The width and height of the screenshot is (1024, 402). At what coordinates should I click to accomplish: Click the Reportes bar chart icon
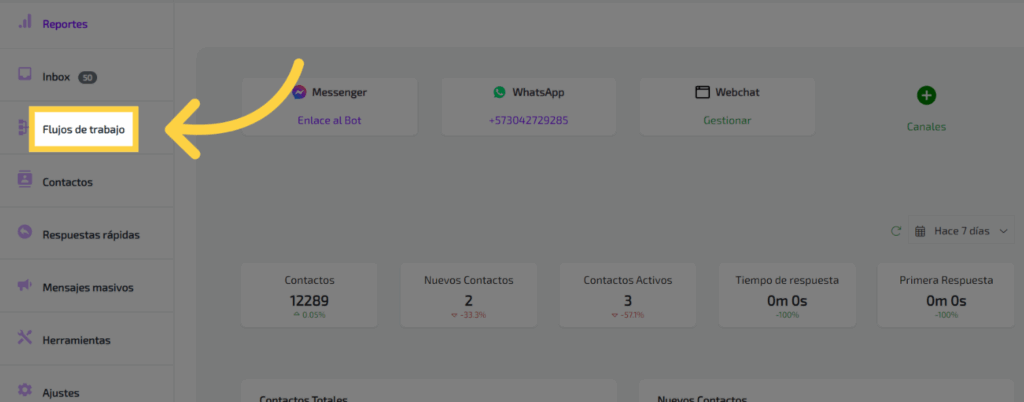coord(25,23)
